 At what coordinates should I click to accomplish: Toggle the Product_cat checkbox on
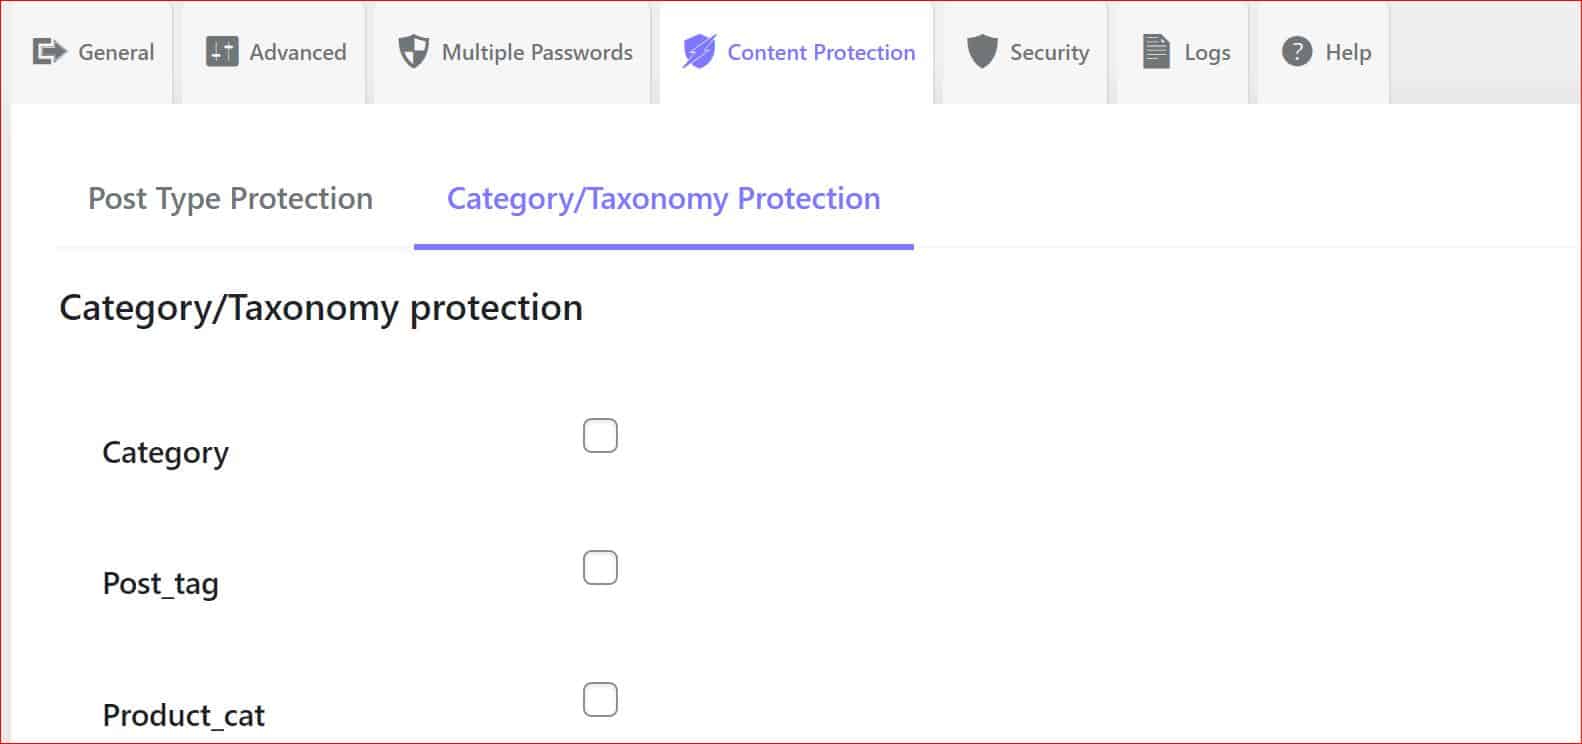(x=600, y=700)
